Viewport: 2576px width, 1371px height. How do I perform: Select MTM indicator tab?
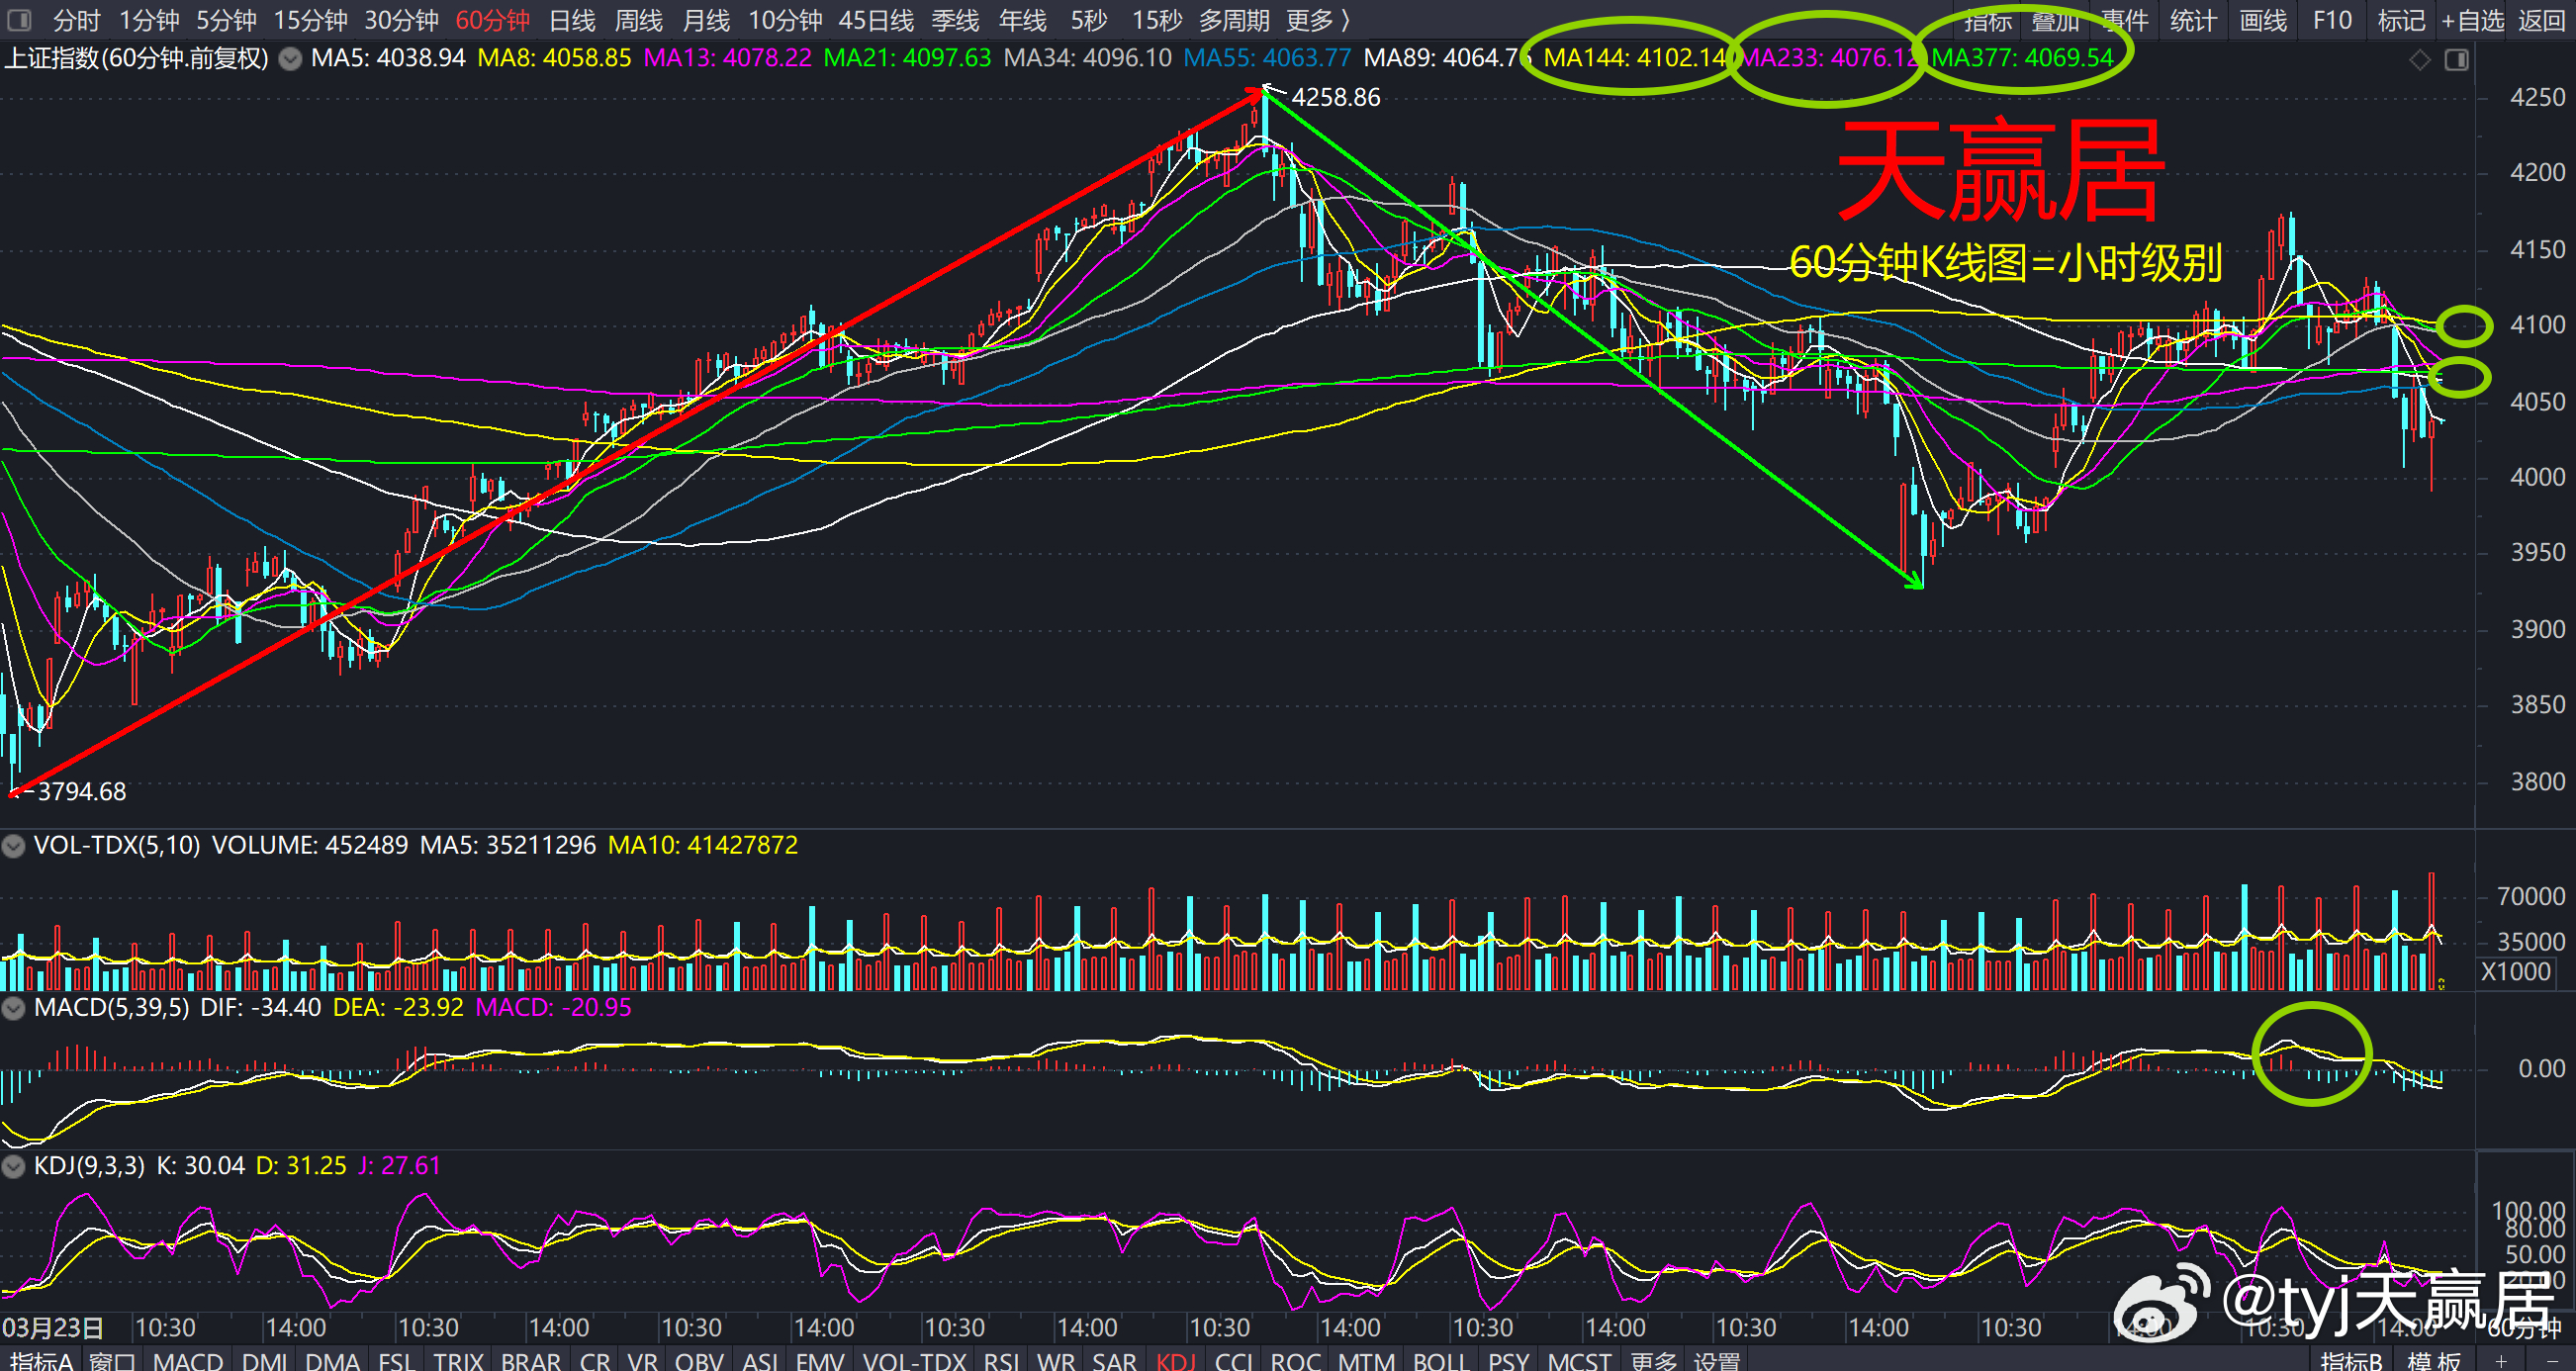1366,1360
